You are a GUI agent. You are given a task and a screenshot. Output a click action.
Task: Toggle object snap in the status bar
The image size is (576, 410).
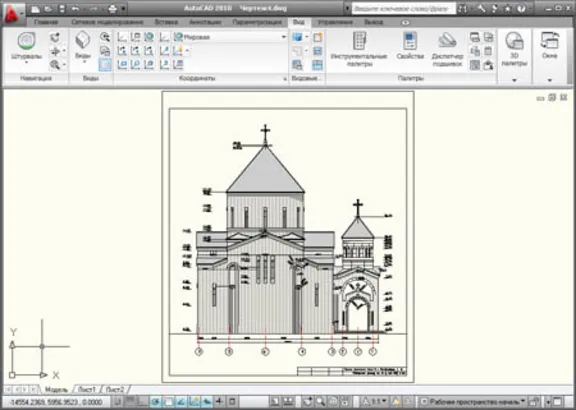[168, 402]
